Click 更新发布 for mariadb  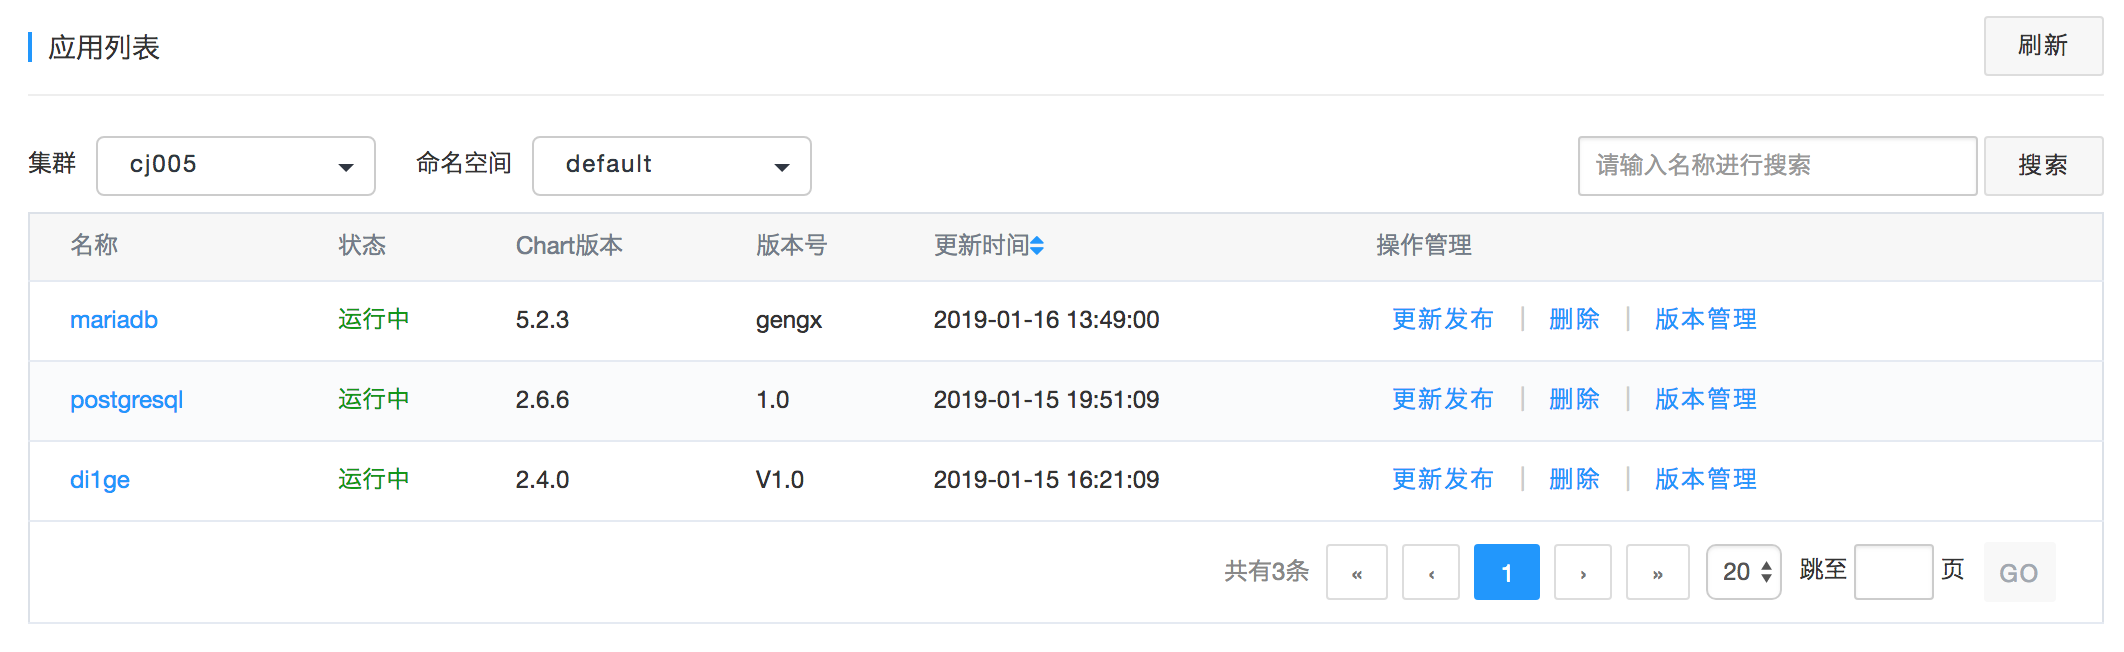pos(1443,320)
